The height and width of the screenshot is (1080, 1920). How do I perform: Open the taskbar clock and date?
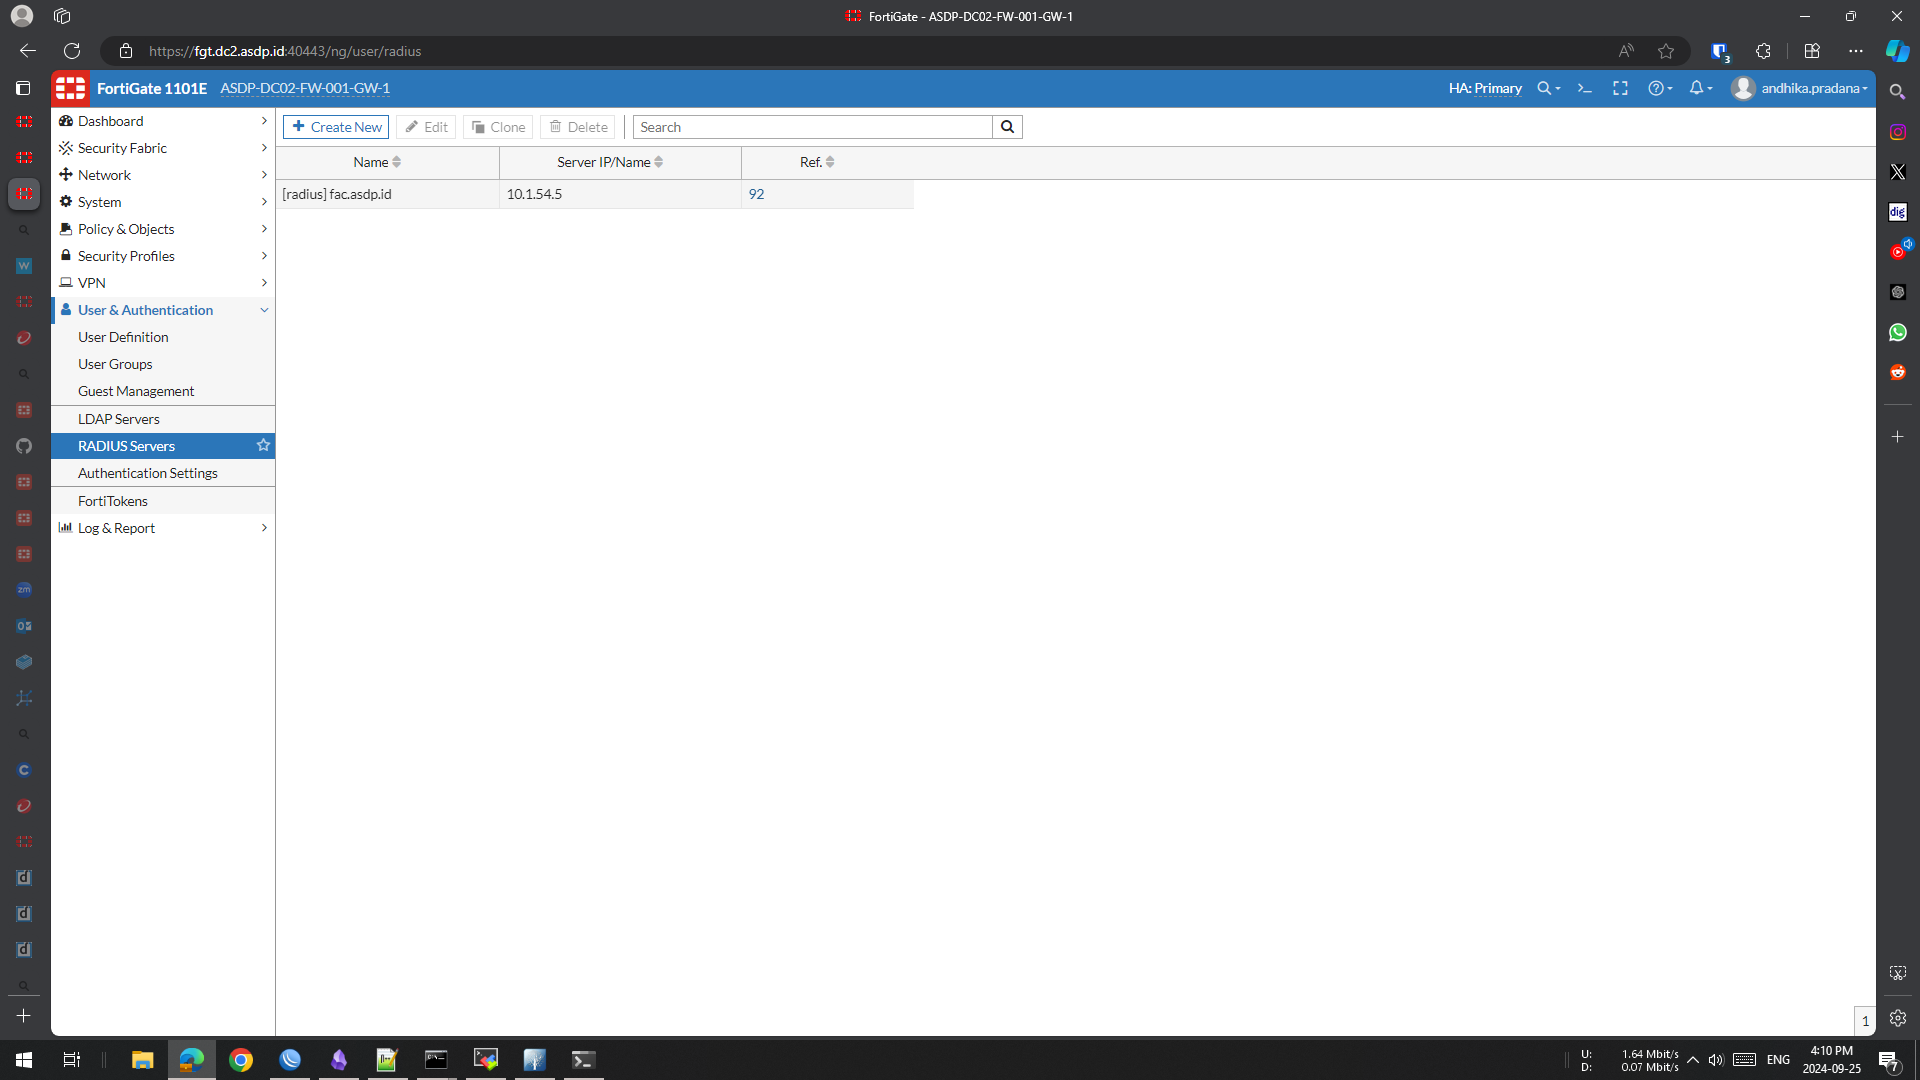coord(1831,1060)
